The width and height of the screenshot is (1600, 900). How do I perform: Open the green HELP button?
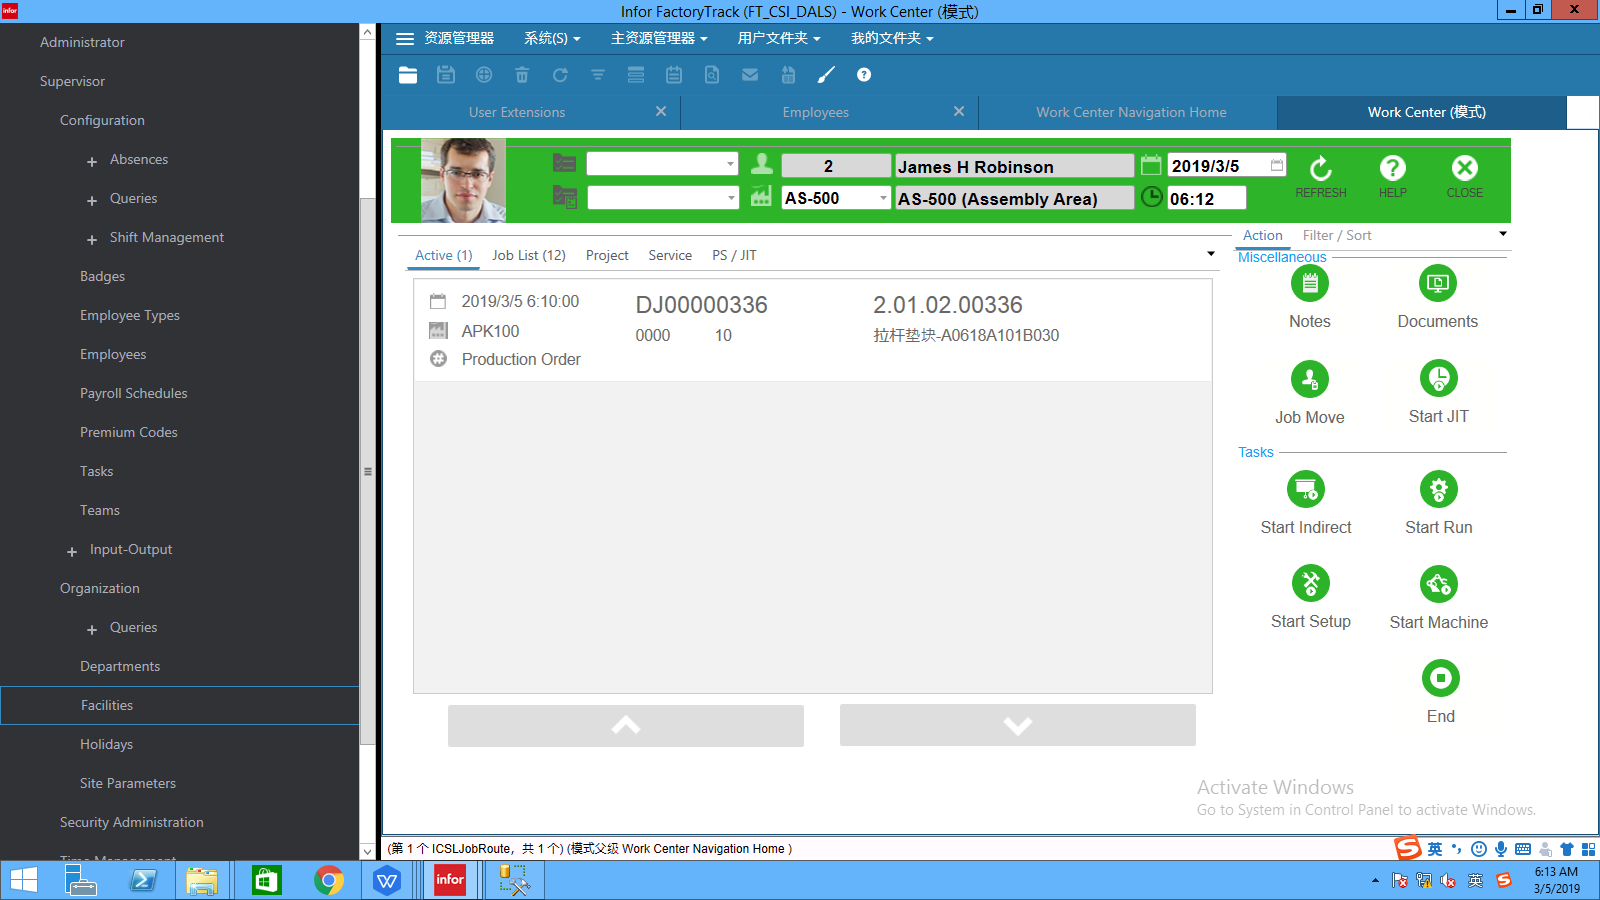tap(1393, 177)
